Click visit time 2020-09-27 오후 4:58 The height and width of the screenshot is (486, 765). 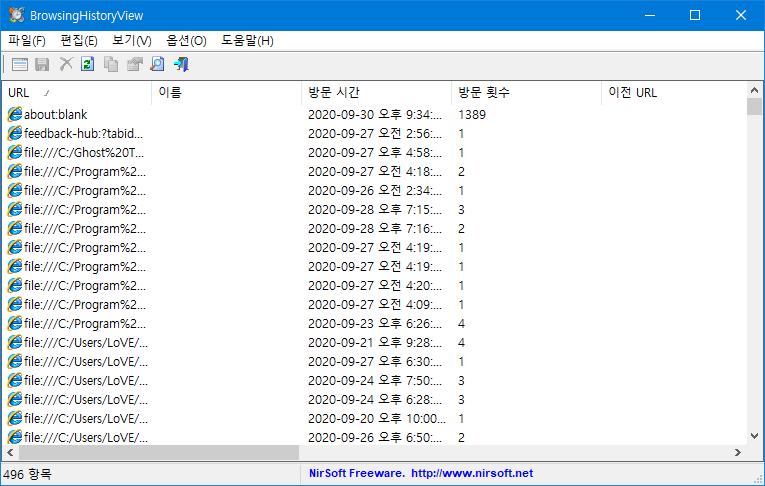point(375,152)
